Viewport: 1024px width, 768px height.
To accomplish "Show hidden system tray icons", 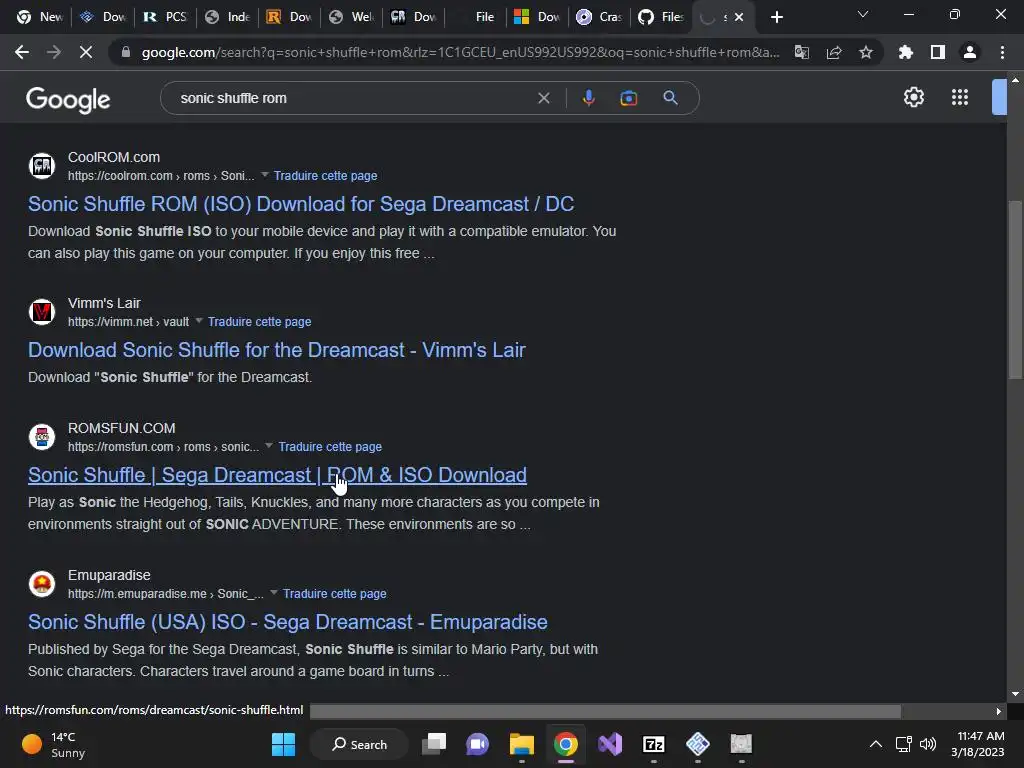I will click(876, 744).
